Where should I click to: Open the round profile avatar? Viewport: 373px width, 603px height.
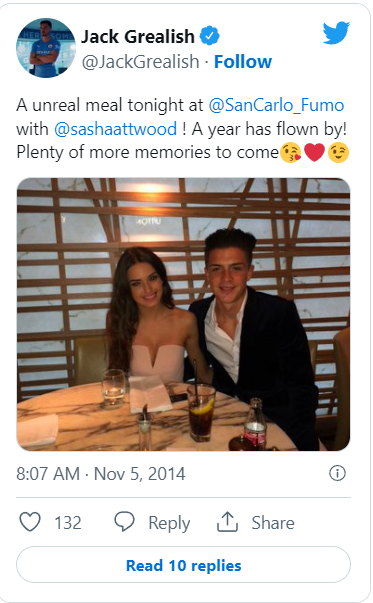46,48
